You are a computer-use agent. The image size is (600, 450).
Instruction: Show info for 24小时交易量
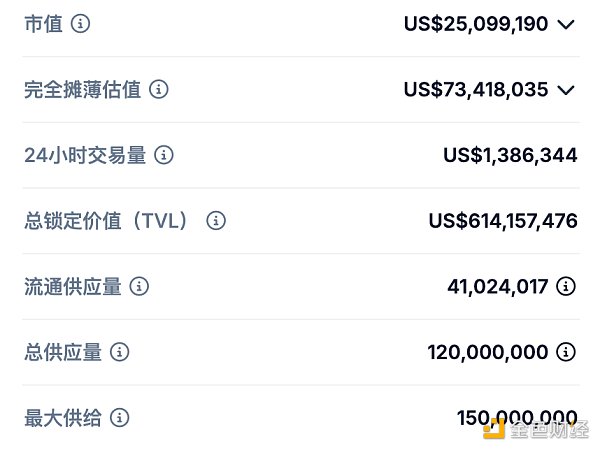(x=164, y=155)
